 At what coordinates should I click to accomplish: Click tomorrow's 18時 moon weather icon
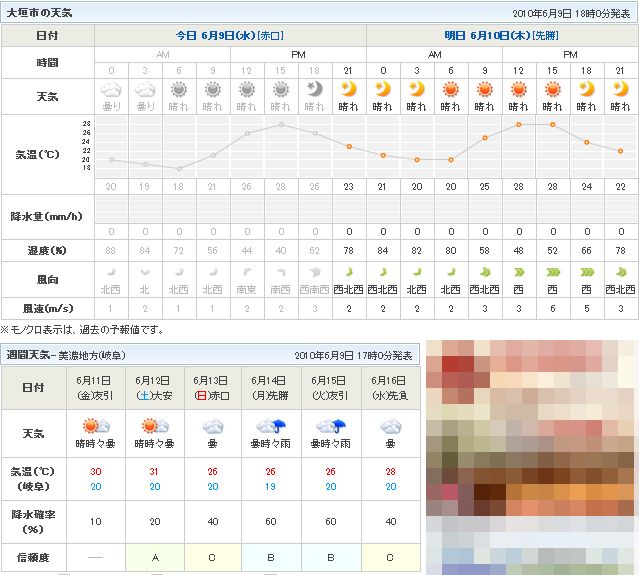pos(587,89)
